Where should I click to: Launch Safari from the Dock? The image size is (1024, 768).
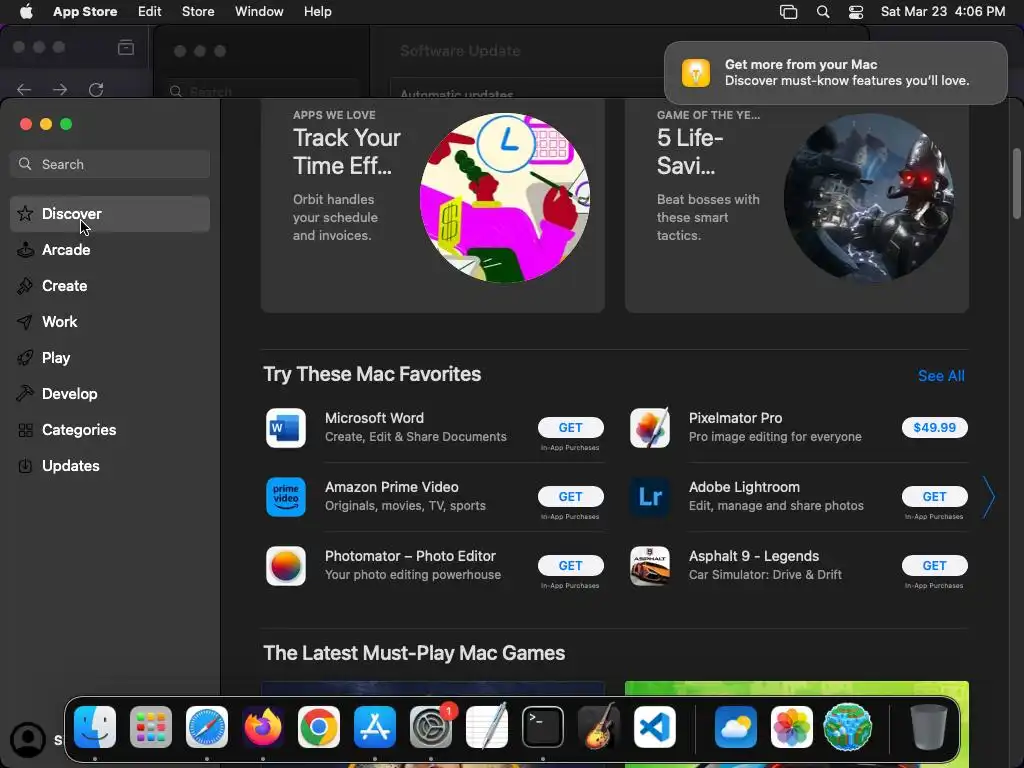207,727
